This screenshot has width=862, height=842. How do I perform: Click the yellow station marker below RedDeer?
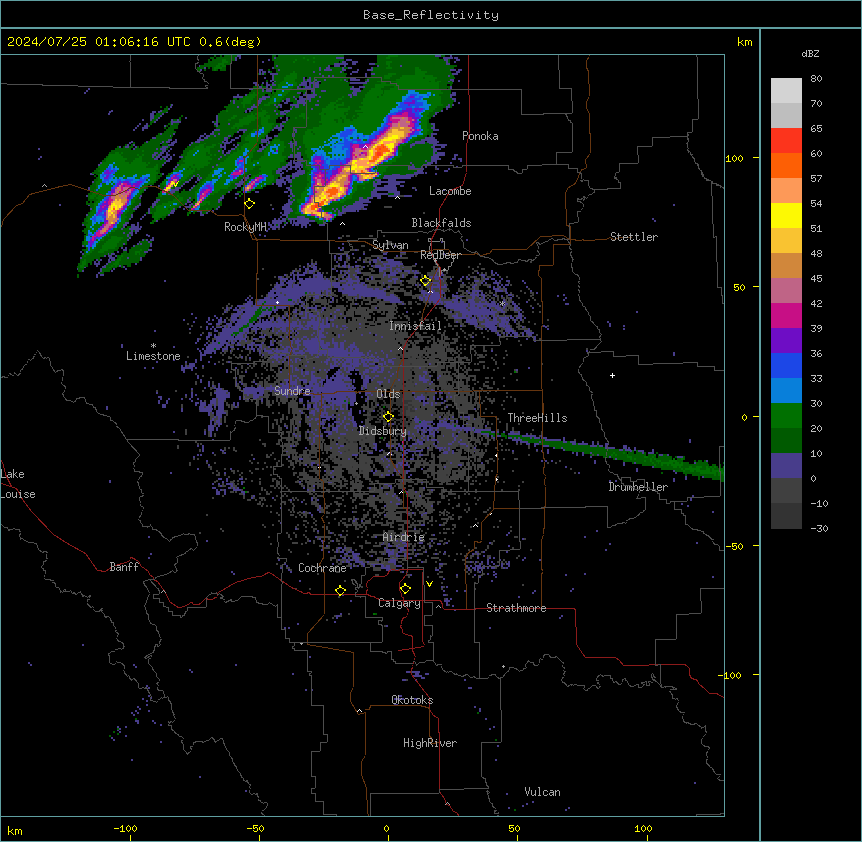[426, 281]
